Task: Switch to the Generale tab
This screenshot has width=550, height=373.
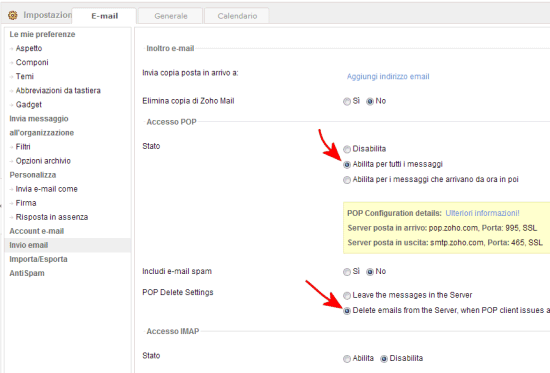Action: coord(170,16)
